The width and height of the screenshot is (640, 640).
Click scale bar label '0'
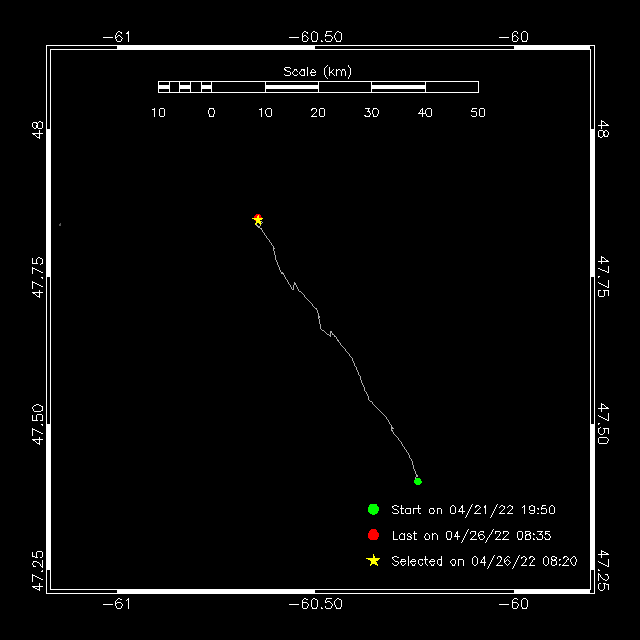coord(211,113)
